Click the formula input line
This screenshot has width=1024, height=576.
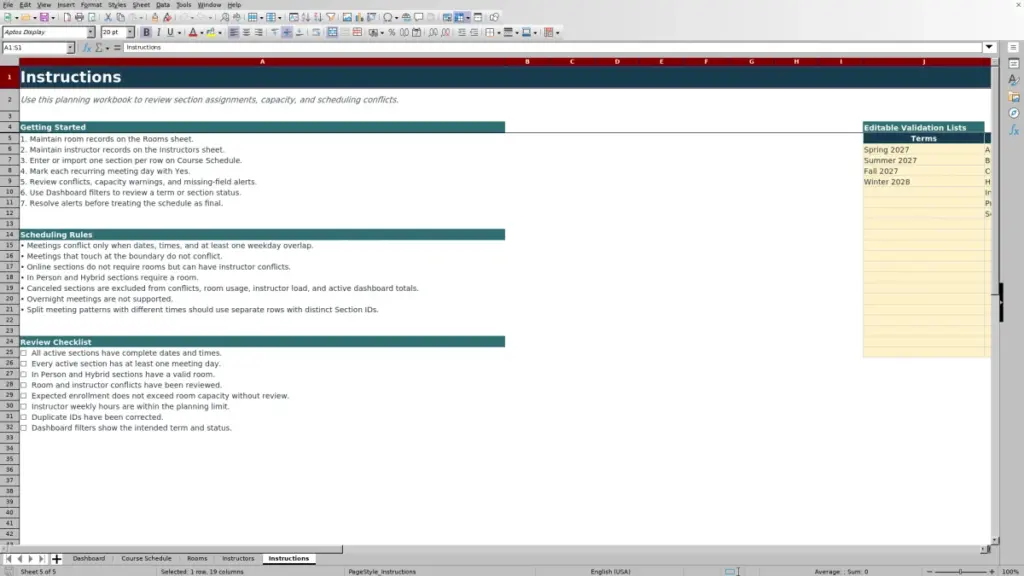552,48
